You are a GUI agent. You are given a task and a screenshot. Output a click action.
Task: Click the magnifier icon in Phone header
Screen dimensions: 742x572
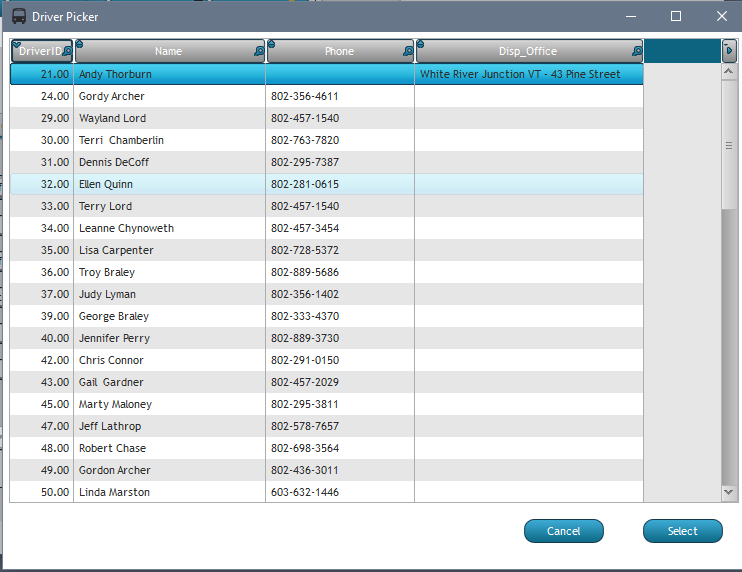408,51
